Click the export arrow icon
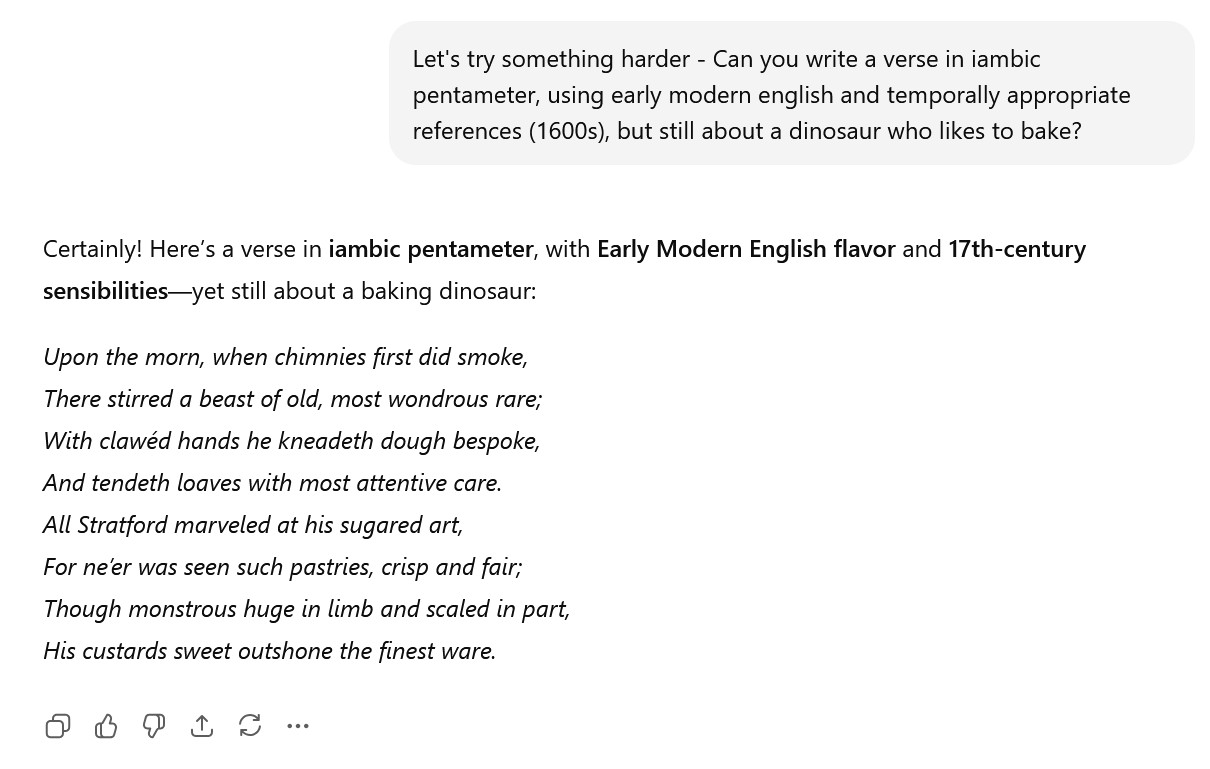1210x769 pixels. click(x=202, y=726)
